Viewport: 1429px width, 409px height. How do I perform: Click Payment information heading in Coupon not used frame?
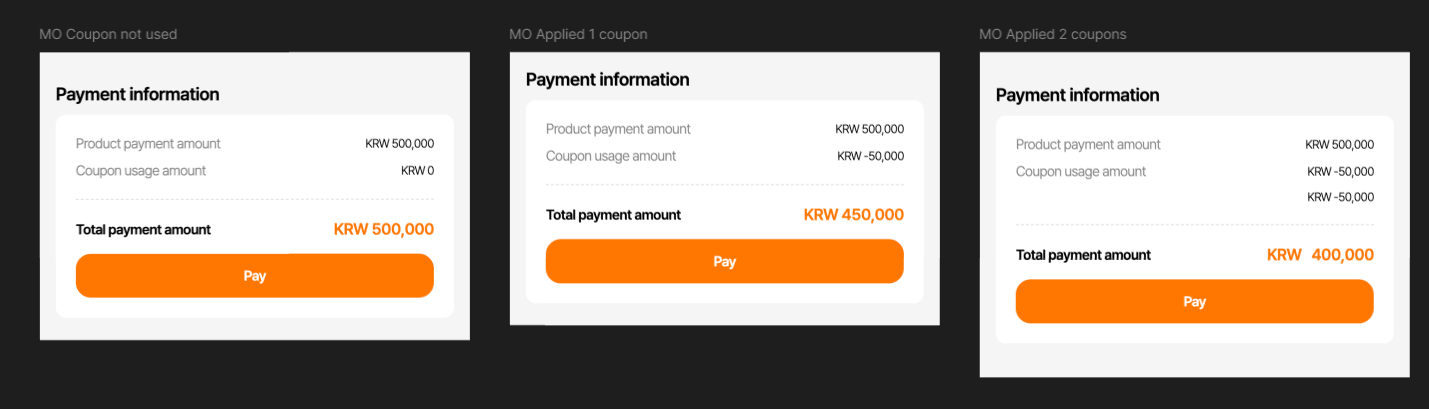[x=137, y=95]
